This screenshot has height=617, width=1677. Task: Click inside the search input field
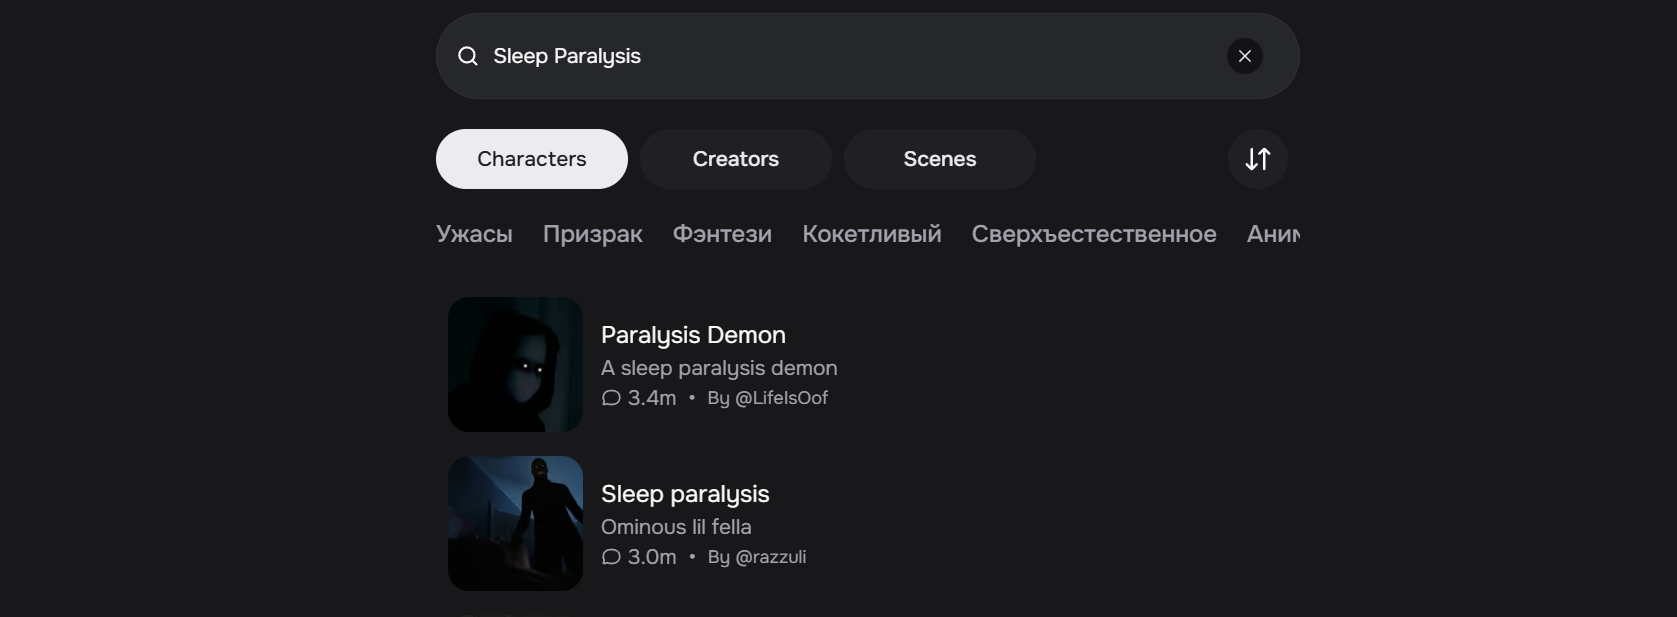pos(850,56)
